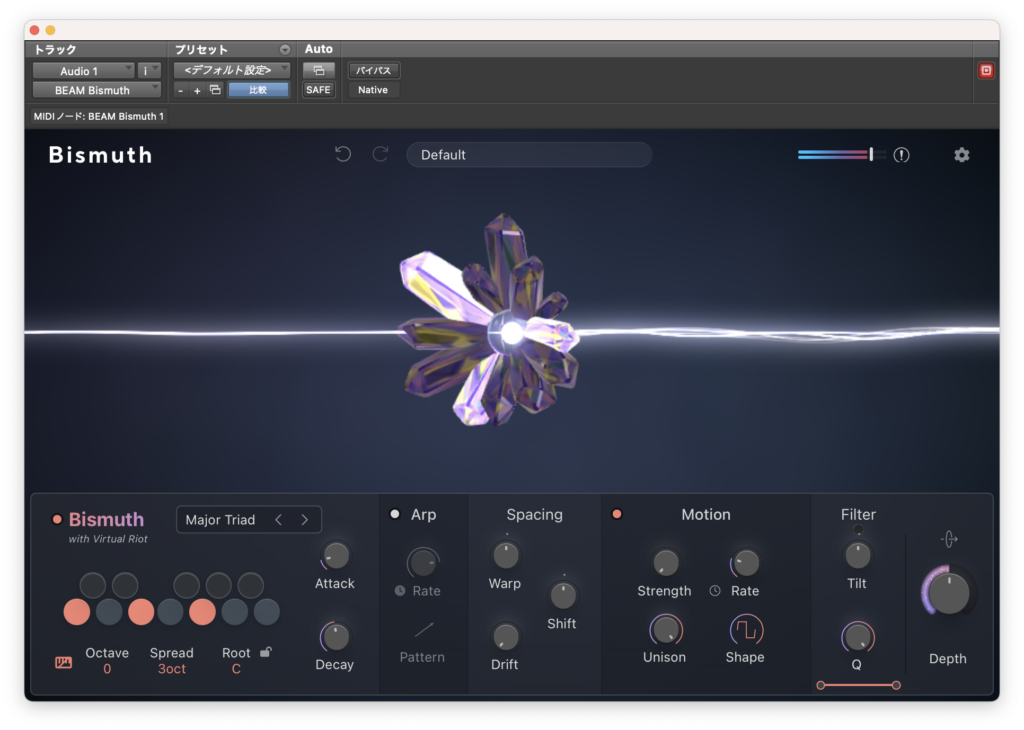The width and height of the screenshot is (1024, 730).
Task: Click the バイパス bypass button
Action: click(374, 71)
